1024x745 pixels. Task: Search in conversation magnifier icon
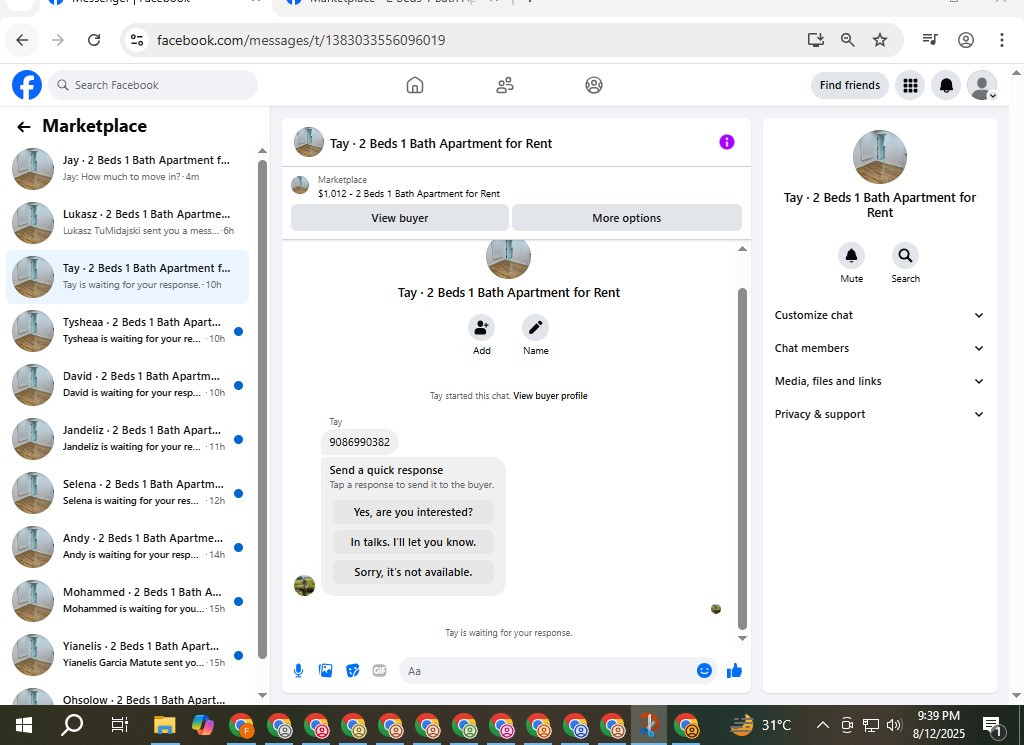click(905, 255)
